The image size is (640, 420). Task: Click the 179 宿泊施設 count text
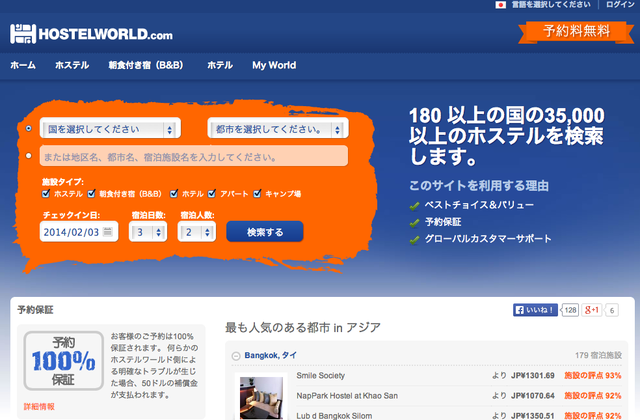pyautogui.click(x=598, y=355)
